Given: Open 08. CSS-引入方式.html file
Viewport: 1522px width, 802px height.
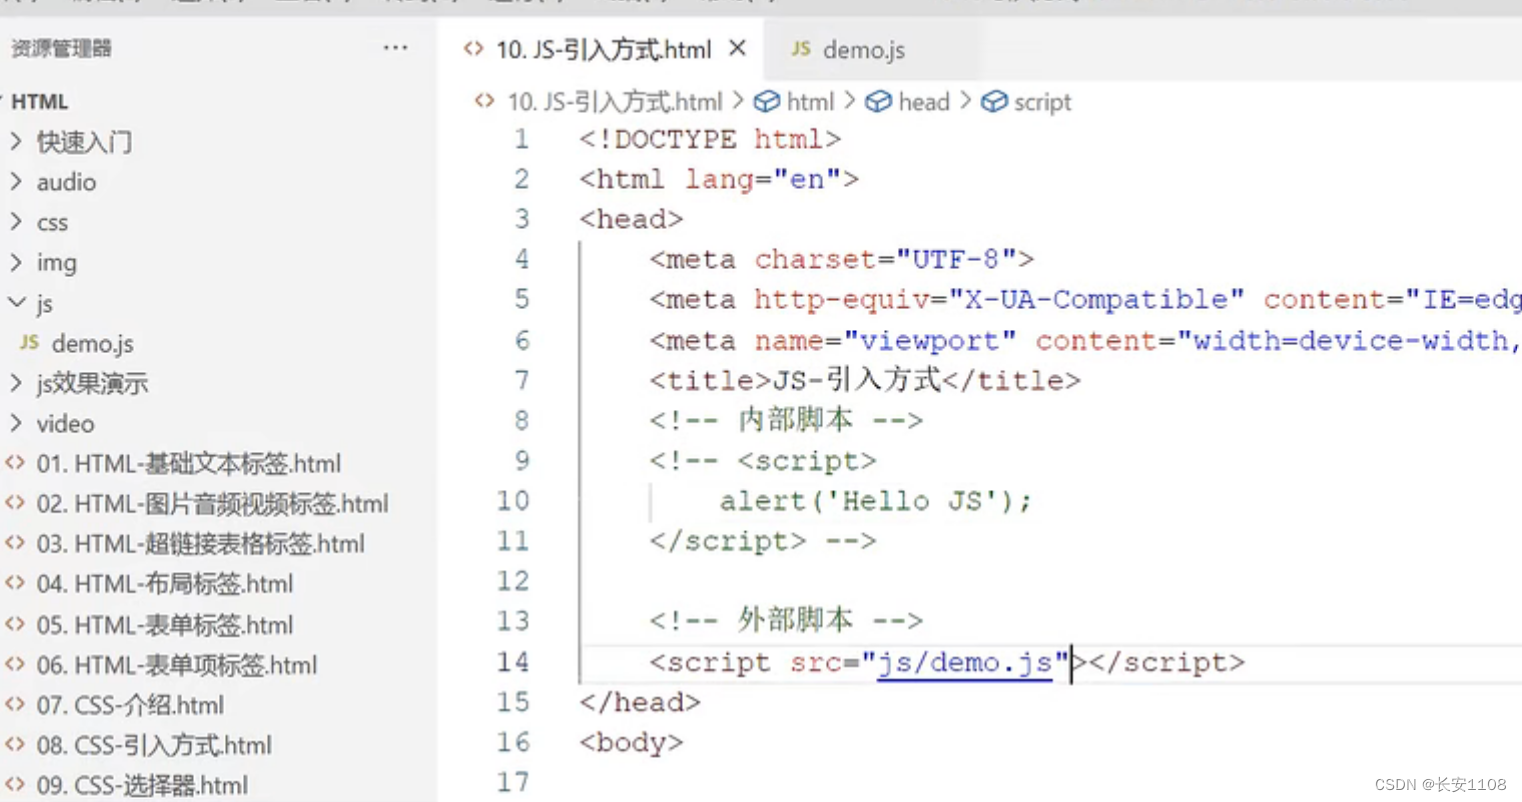Looking at the screenshot, I should 154,745.
